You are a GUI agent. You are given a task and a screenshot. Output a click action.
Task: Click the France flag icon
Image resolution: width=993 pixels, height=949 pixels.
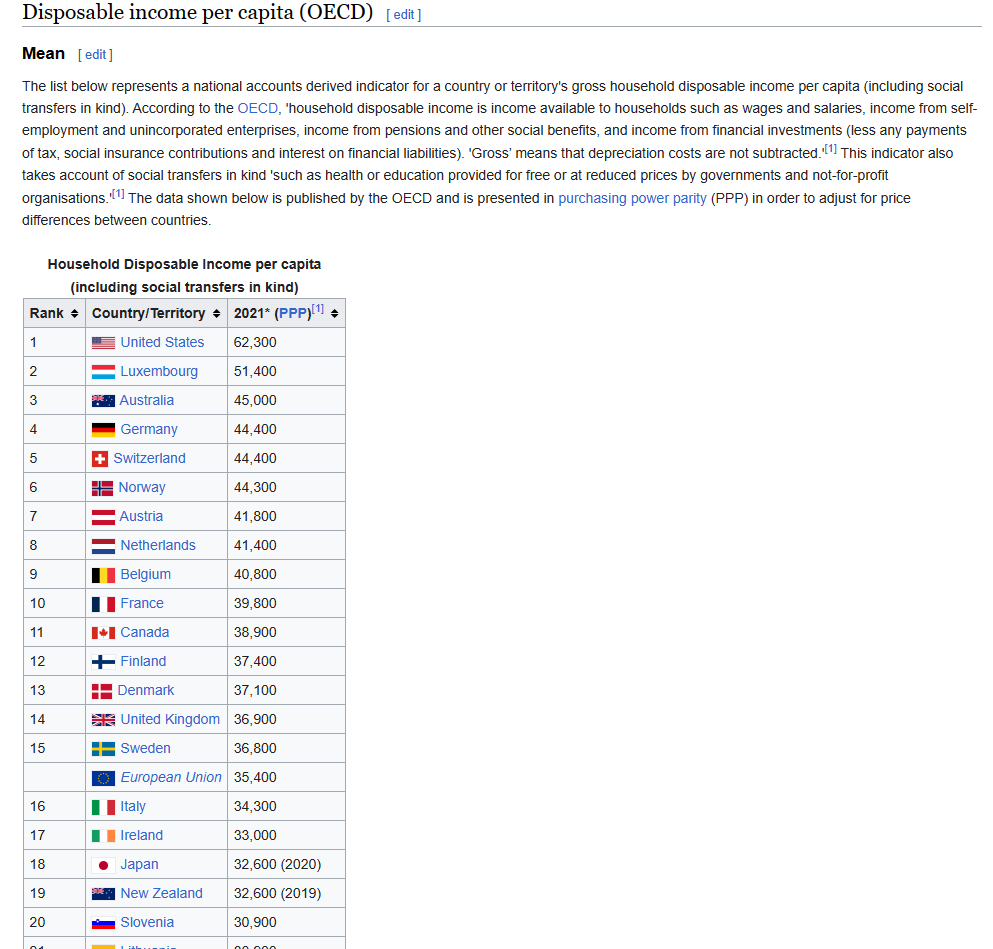(x=103, y=604)
